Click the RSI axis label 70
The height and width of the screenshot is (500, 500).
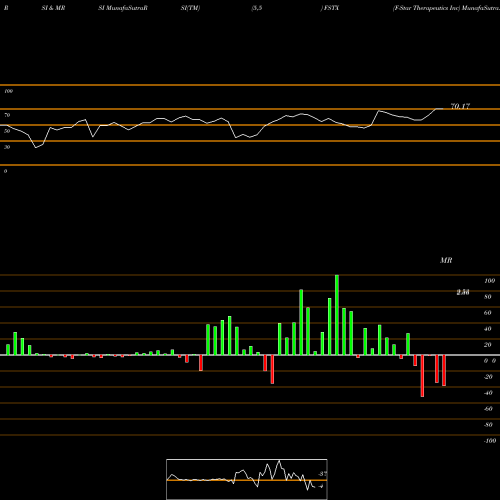click(x=7, y=115)
